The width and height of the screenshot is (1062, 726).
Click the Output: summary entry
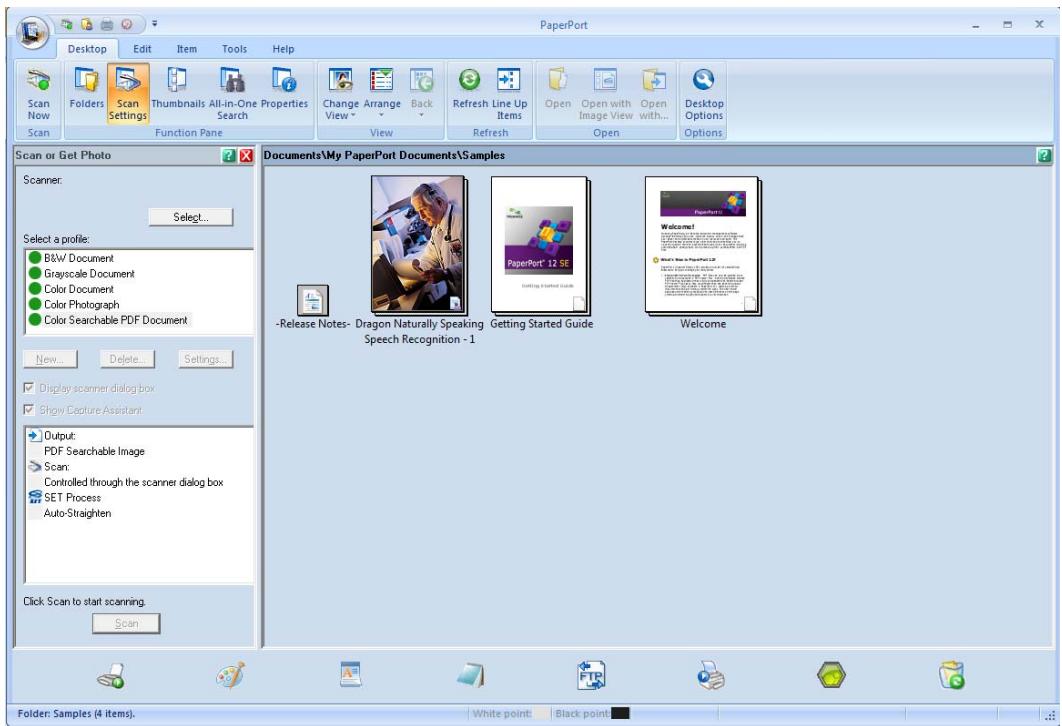point(52,435)
